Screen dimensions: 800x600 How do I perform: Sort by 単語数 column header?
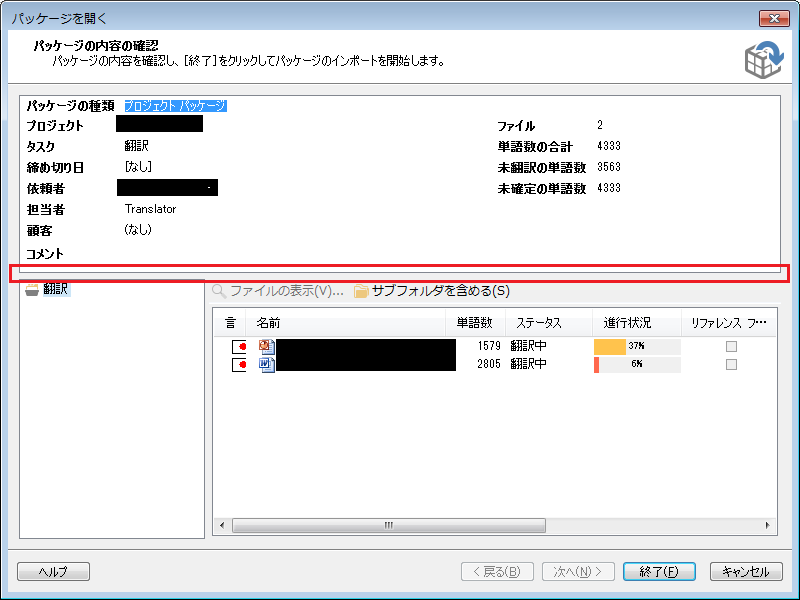click(x=475, y=323)
